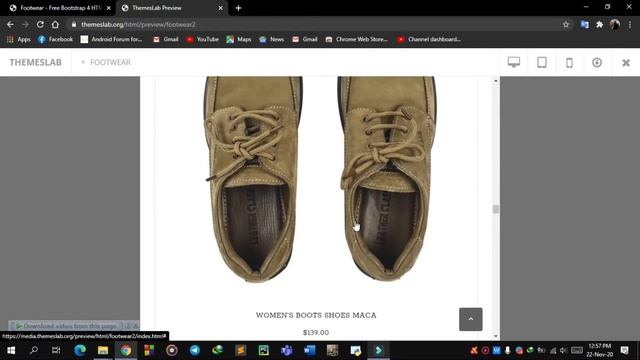Go to browser home page
The height and width of the screenshot is (360, 640).
pos(55,24)
